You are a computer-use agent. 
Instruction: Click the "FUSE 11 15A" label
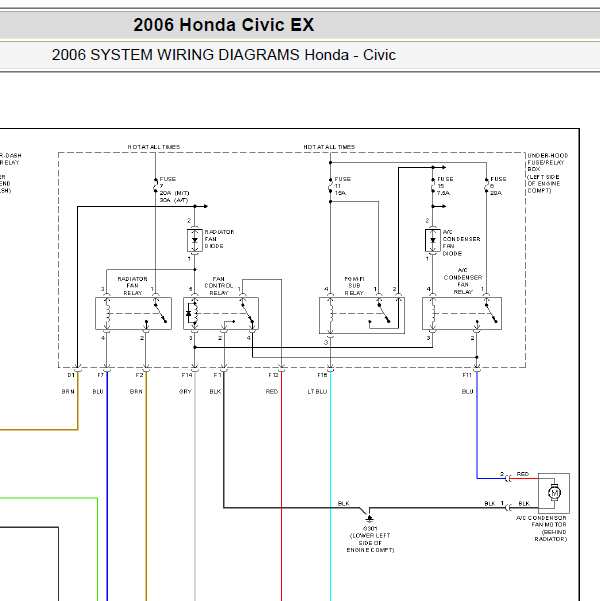[342, 186]
